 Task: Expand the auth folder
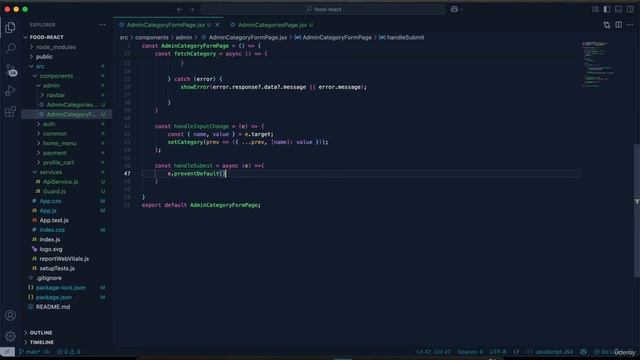pos(49,124)
